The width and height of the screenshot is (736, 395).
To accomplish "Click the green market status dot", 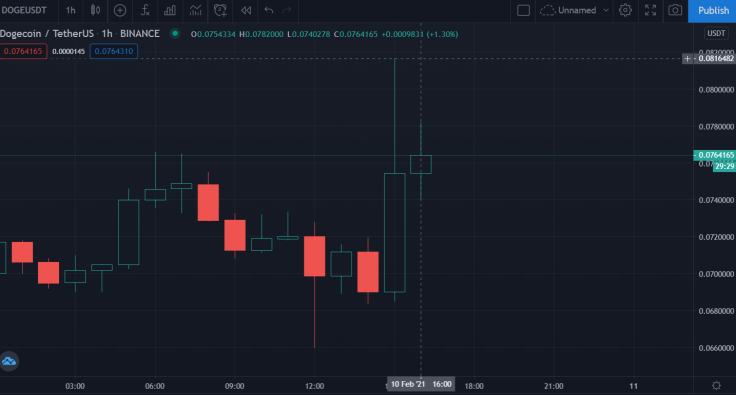I will point(175,33).
